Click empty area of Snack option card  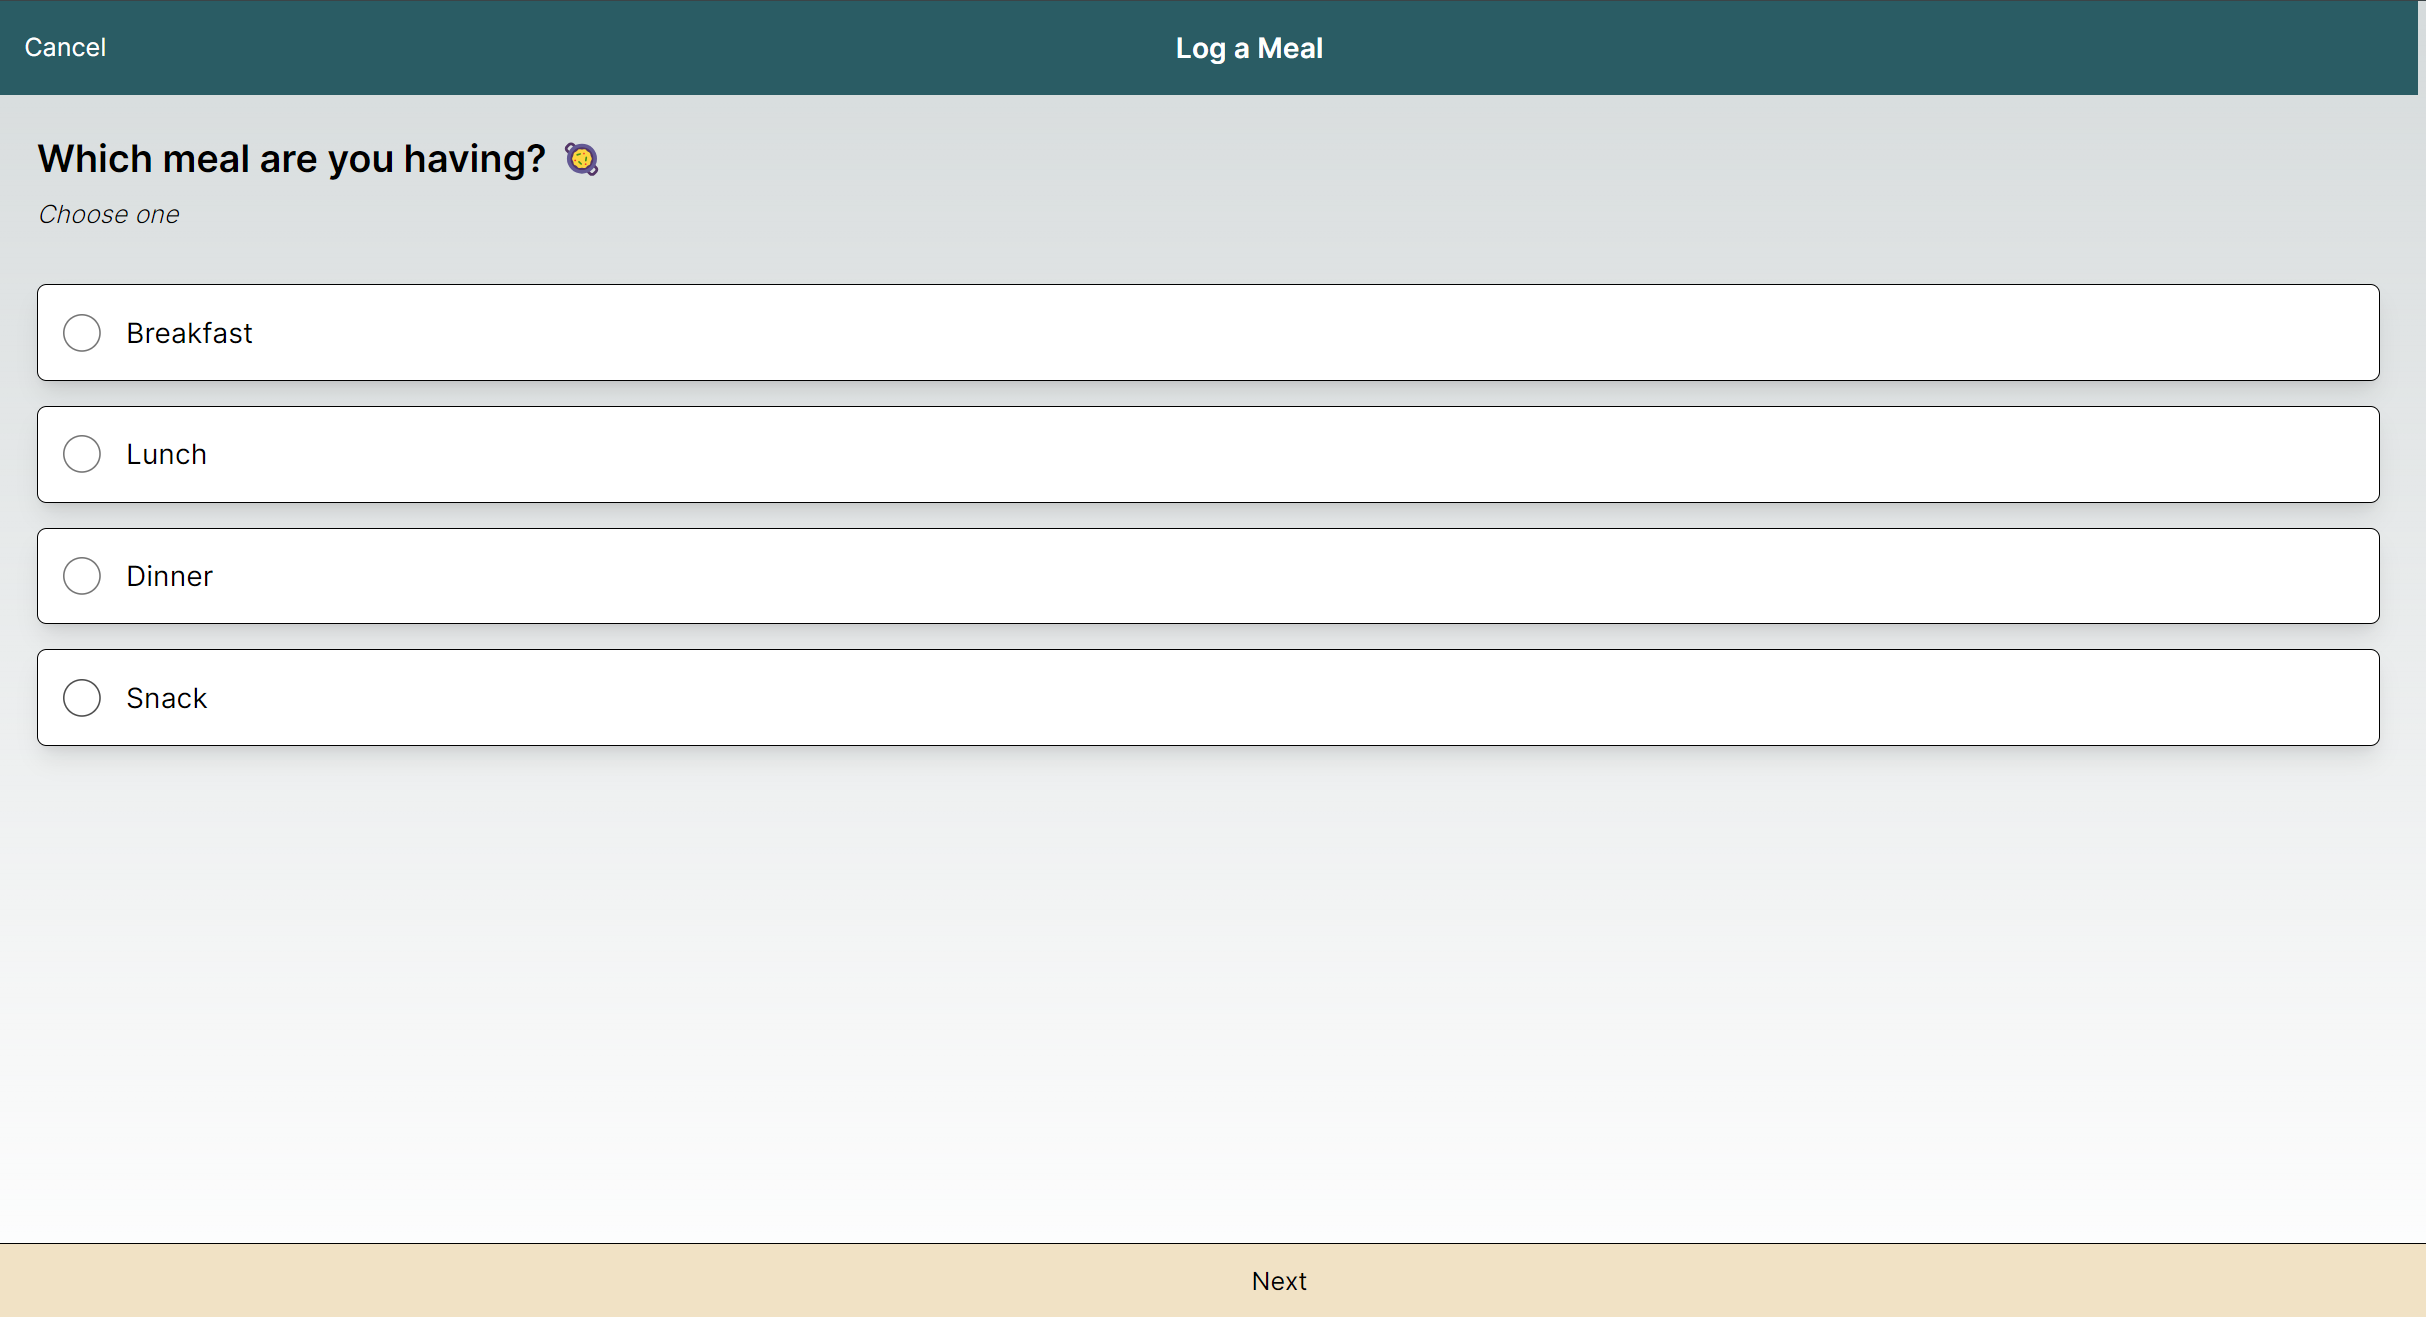(x=1300, y=698)
